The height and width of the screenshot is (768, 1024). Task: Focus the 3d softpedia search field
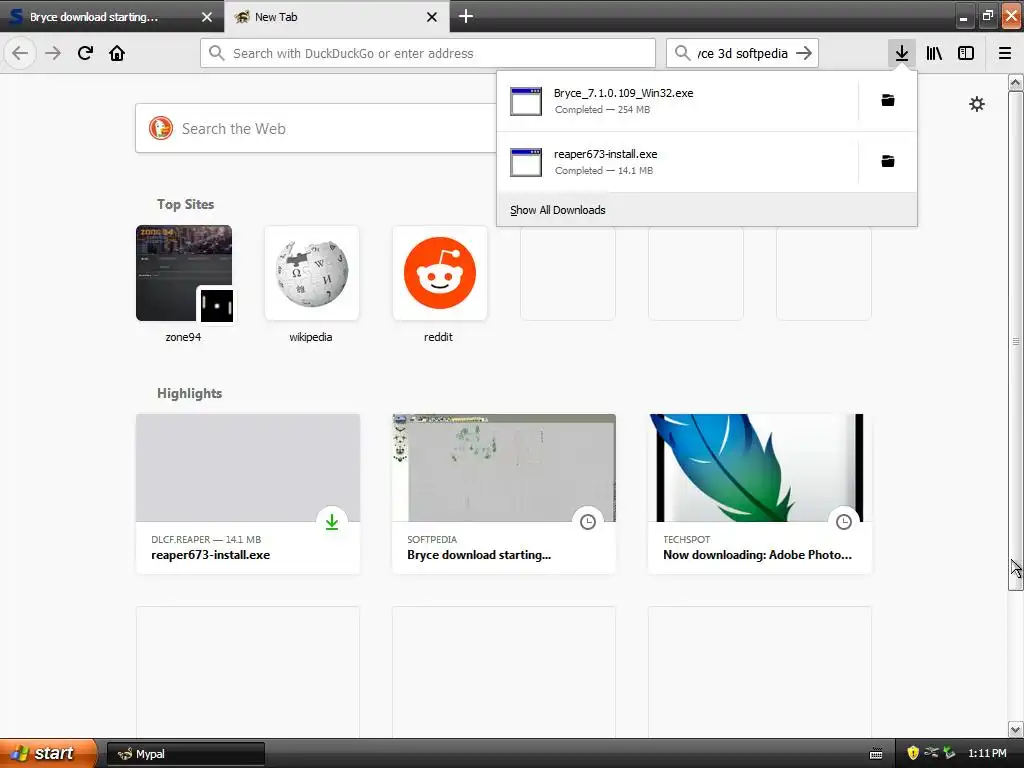point(743,53)
